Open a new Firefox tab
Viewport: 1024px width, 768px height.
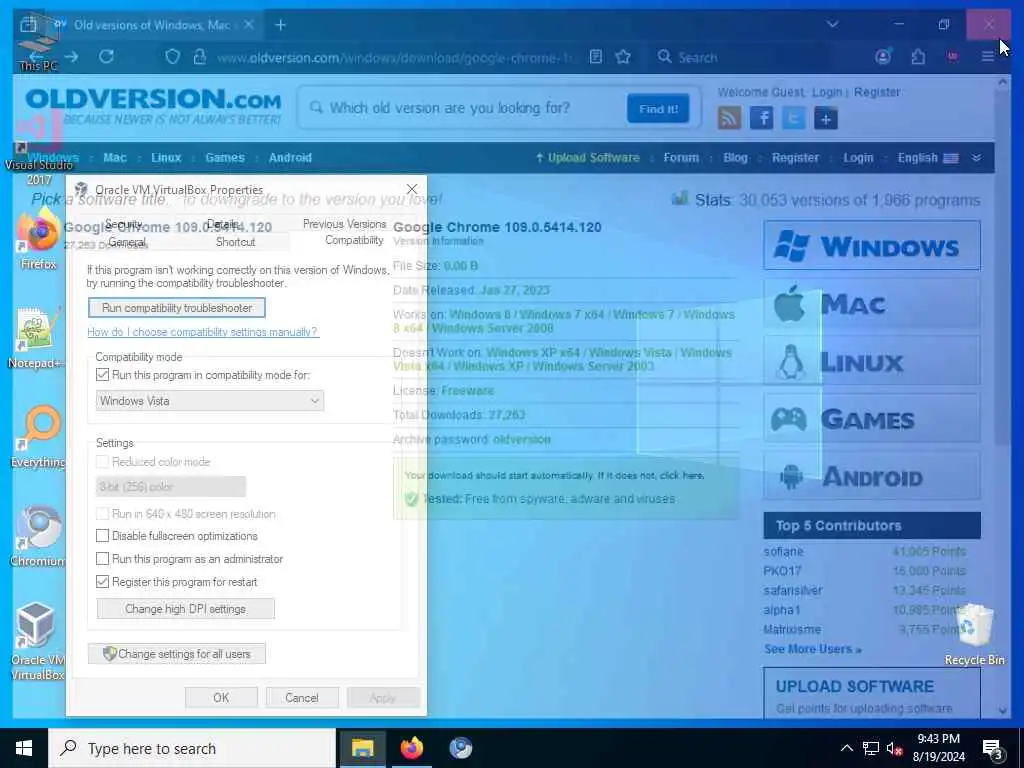point(281,25)
